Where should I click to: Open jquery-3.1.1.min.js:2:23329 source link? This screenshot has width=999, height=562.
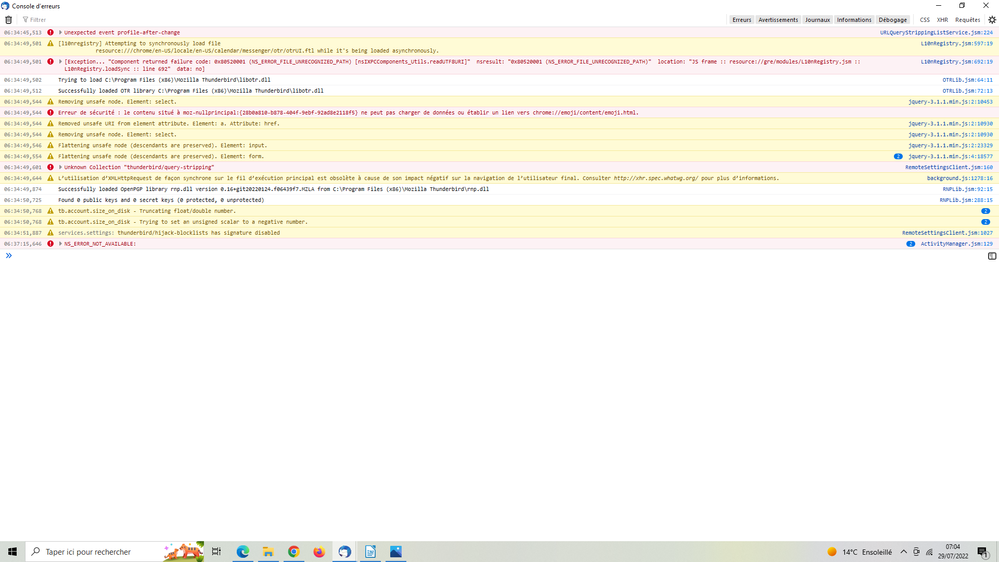tap(950, 145)
